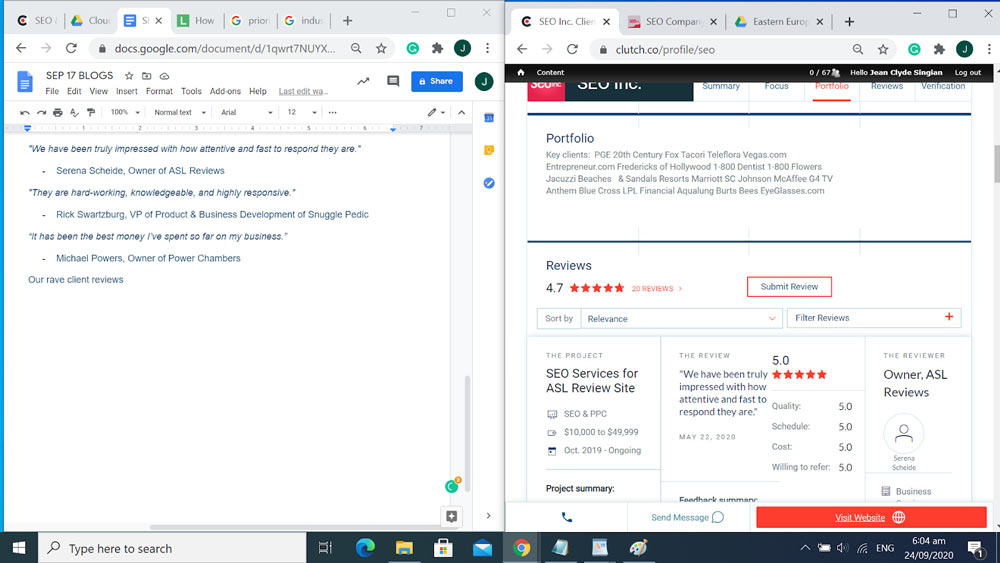
Task: Open the Add-ons menu in Docs
Action: click(225, 91)
